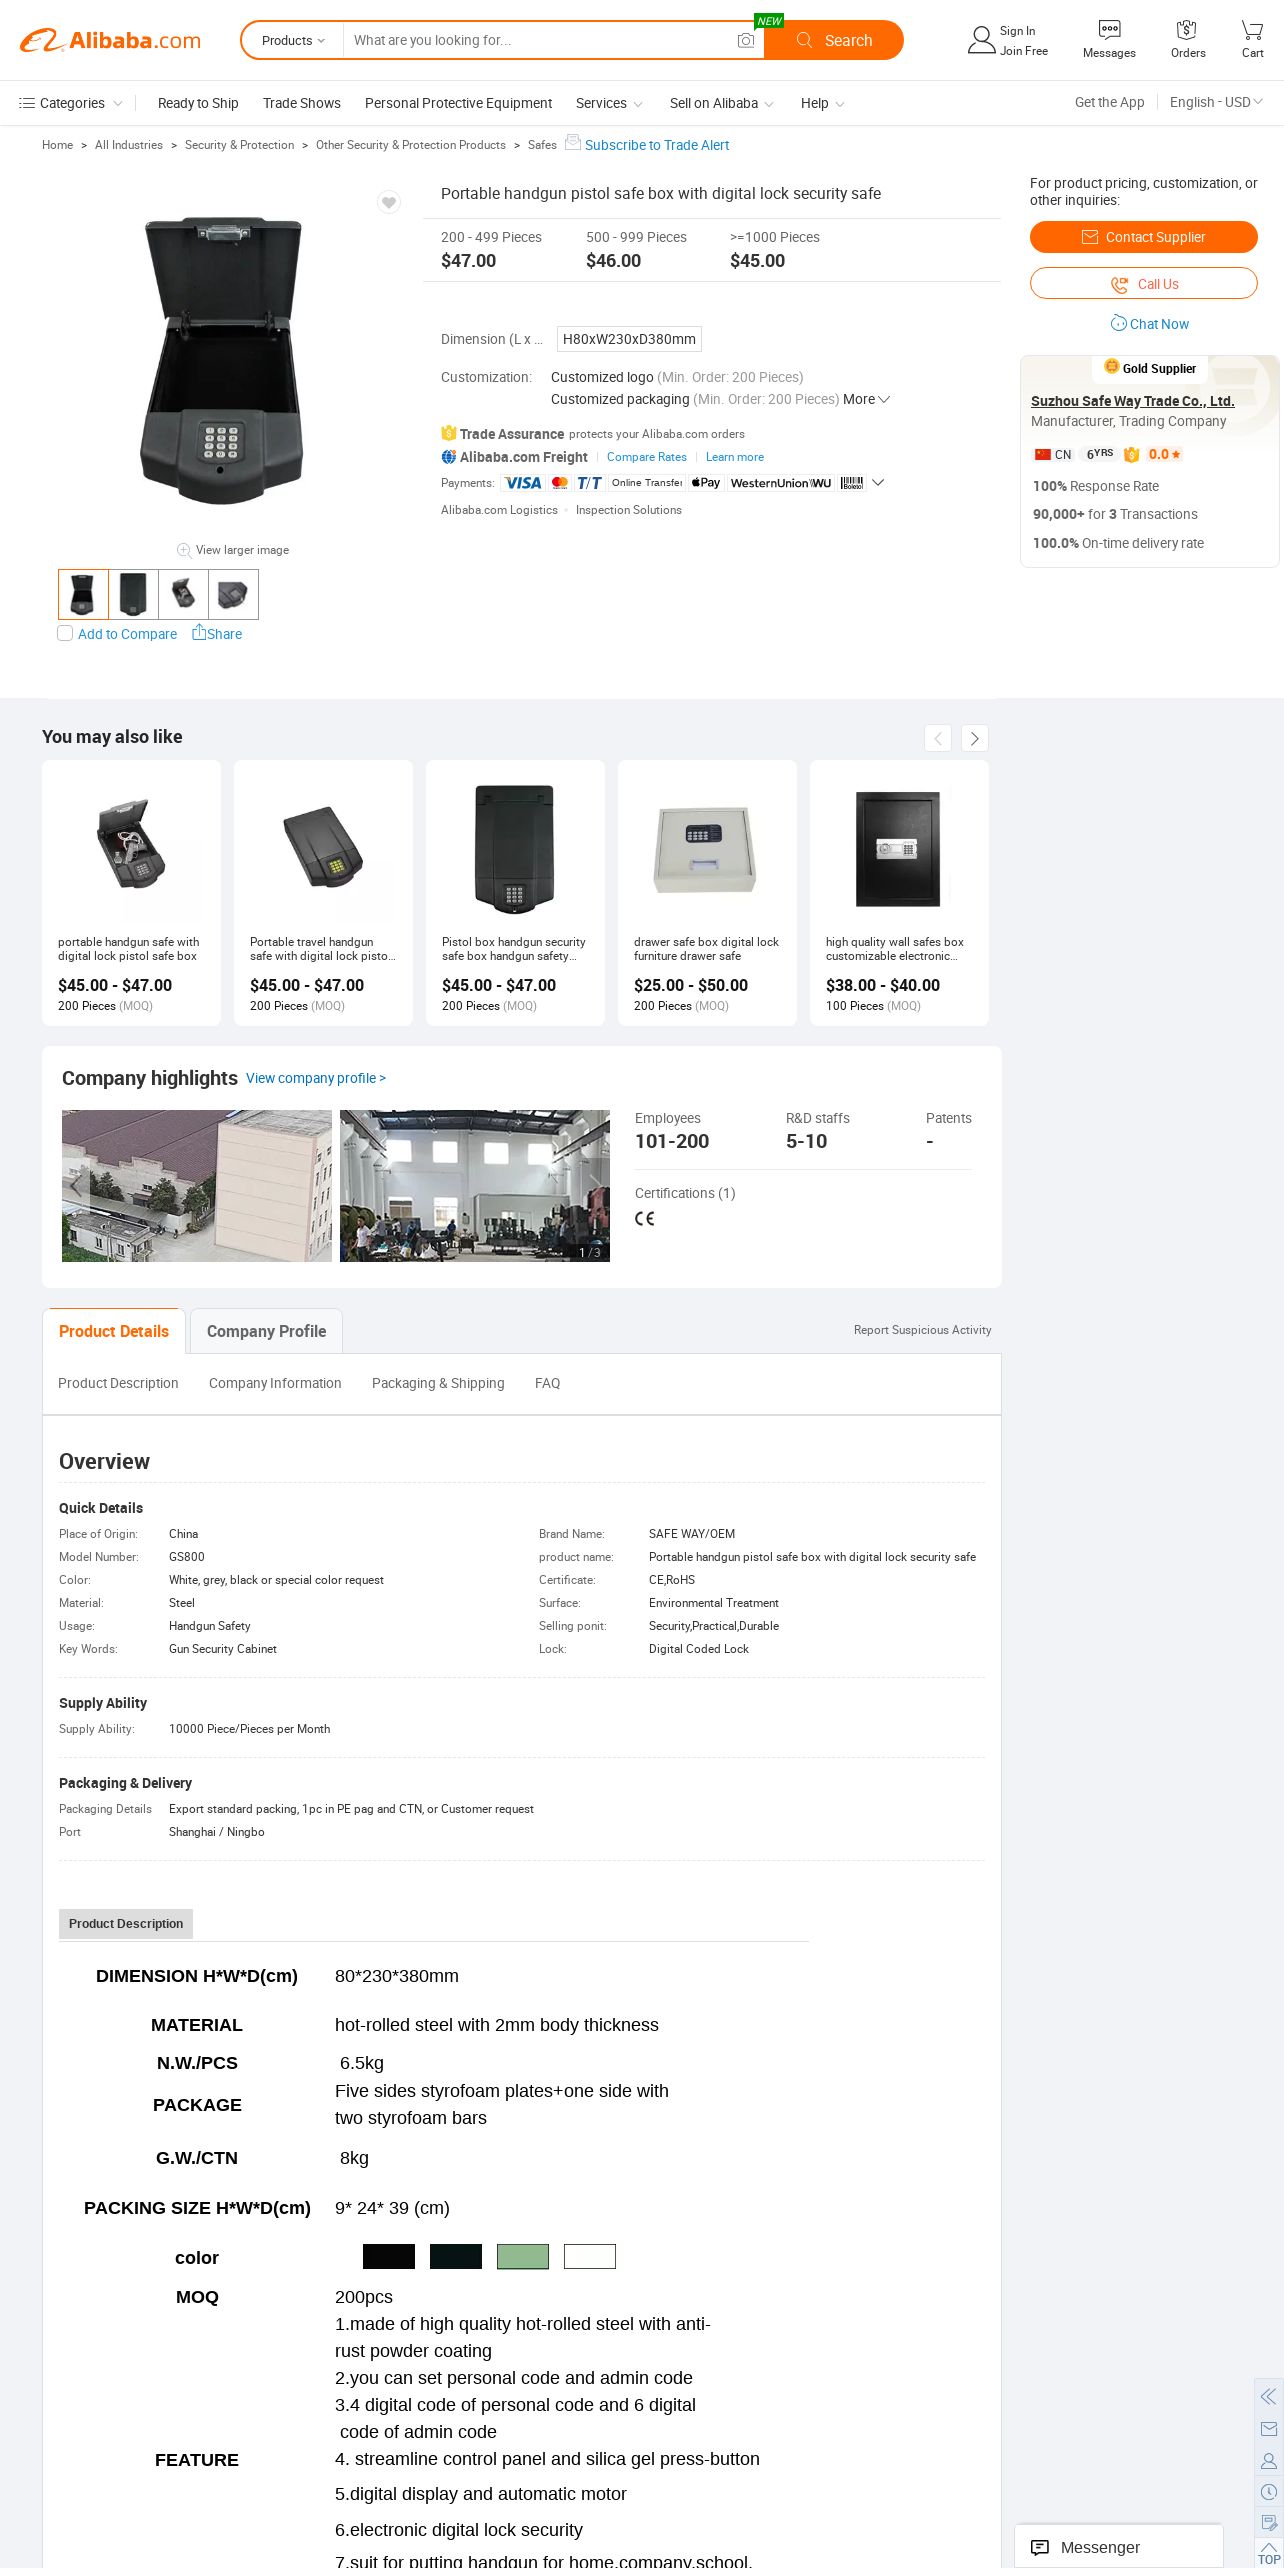
Task: Start a chat via Chat Now
Action: tap(1150, 324)
